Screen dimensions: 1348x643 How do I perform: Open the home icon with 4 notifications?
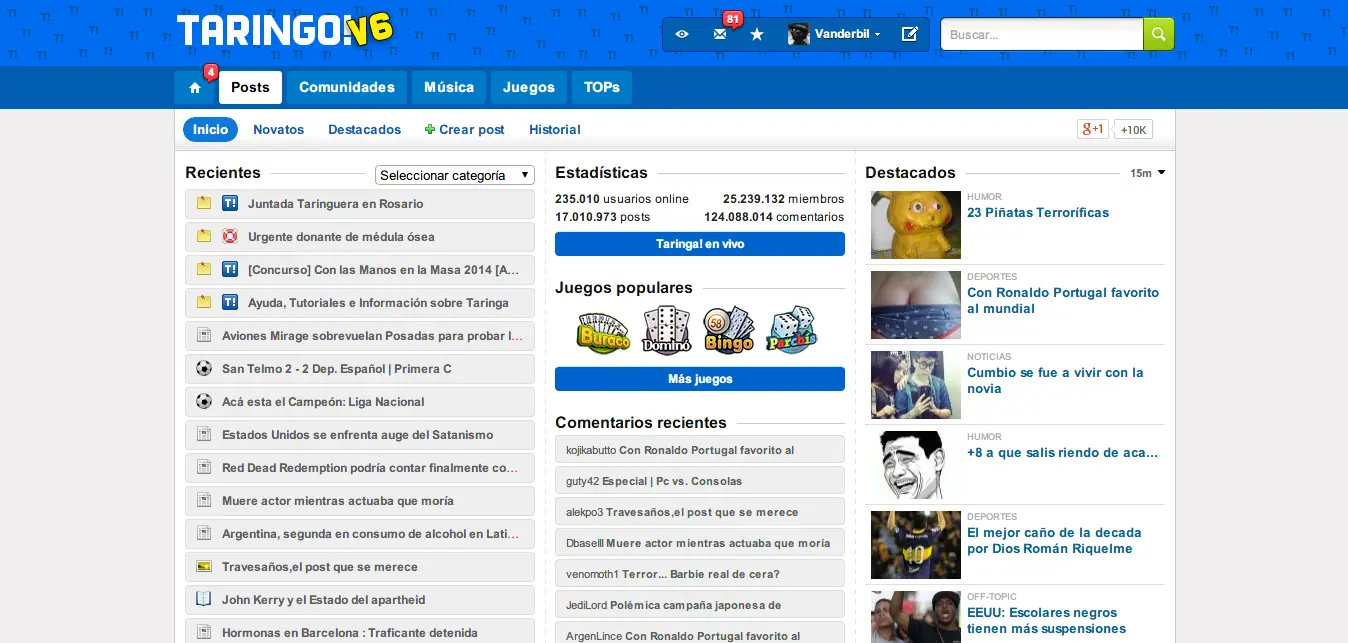(196, 87)
